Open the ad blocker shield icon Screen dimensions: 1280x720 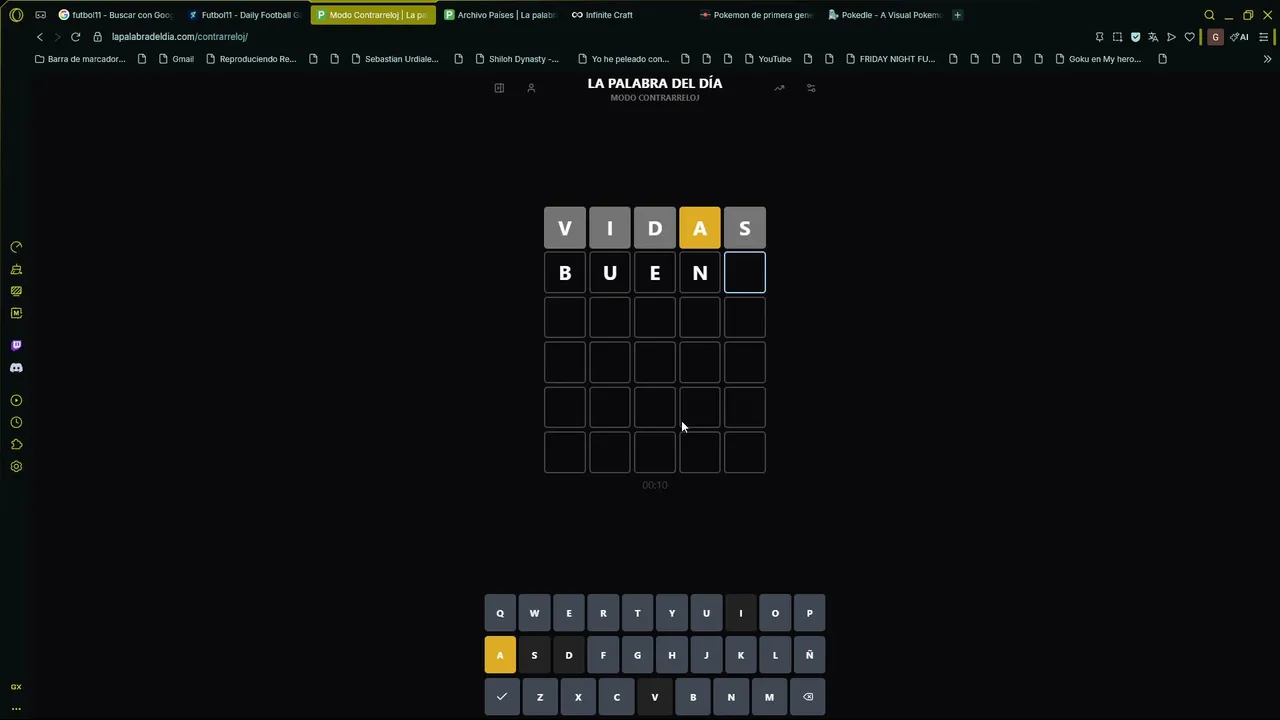click(x=1135, y=37)
